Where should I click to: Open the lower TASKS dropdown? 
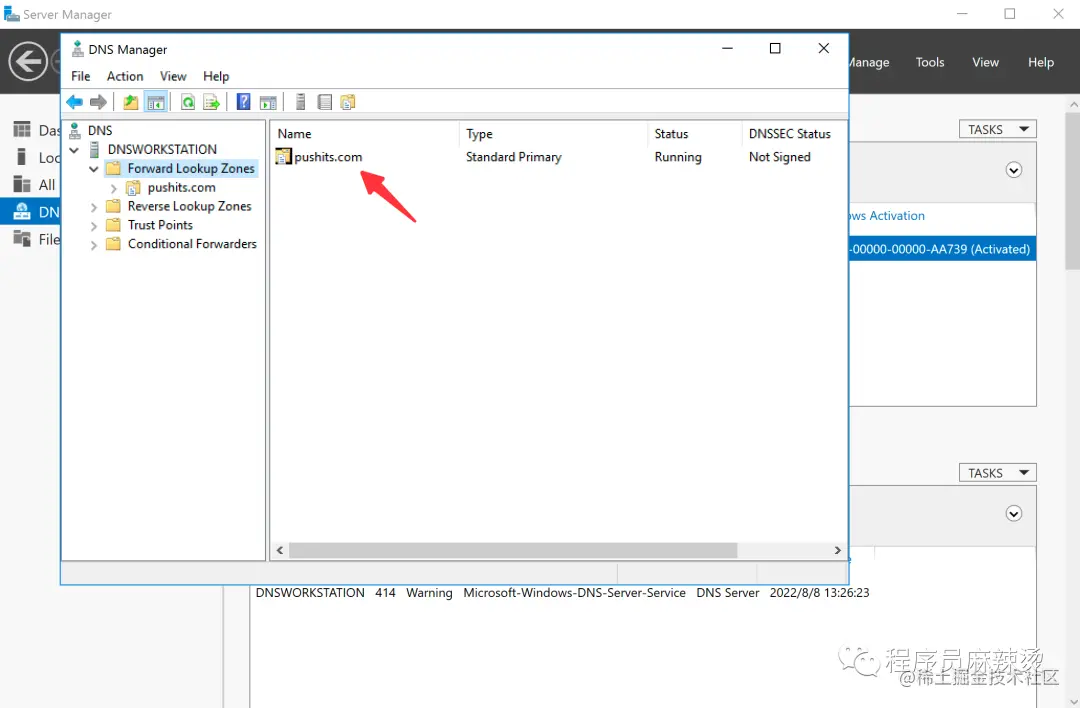pyautogui.click(x=997, y=472)
